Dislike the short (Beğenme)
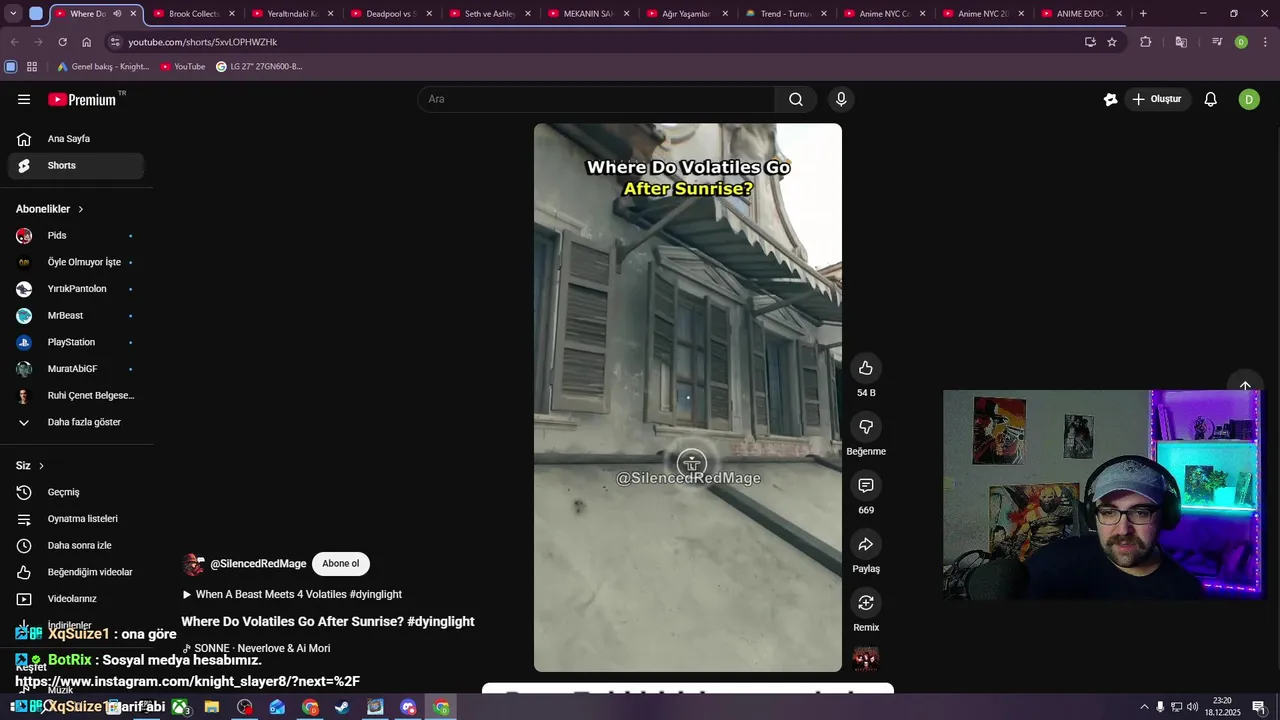This screenshot has width=1280, height=720. pyautogui.click(x=866, y=427)
